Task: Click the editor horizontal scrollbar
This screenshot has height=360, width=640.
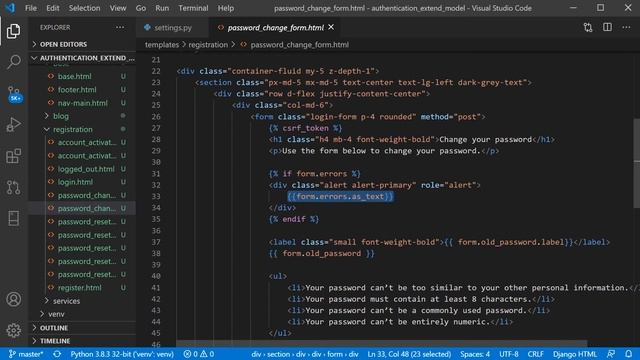Action: pyautogui.click(x=382, y=343)
